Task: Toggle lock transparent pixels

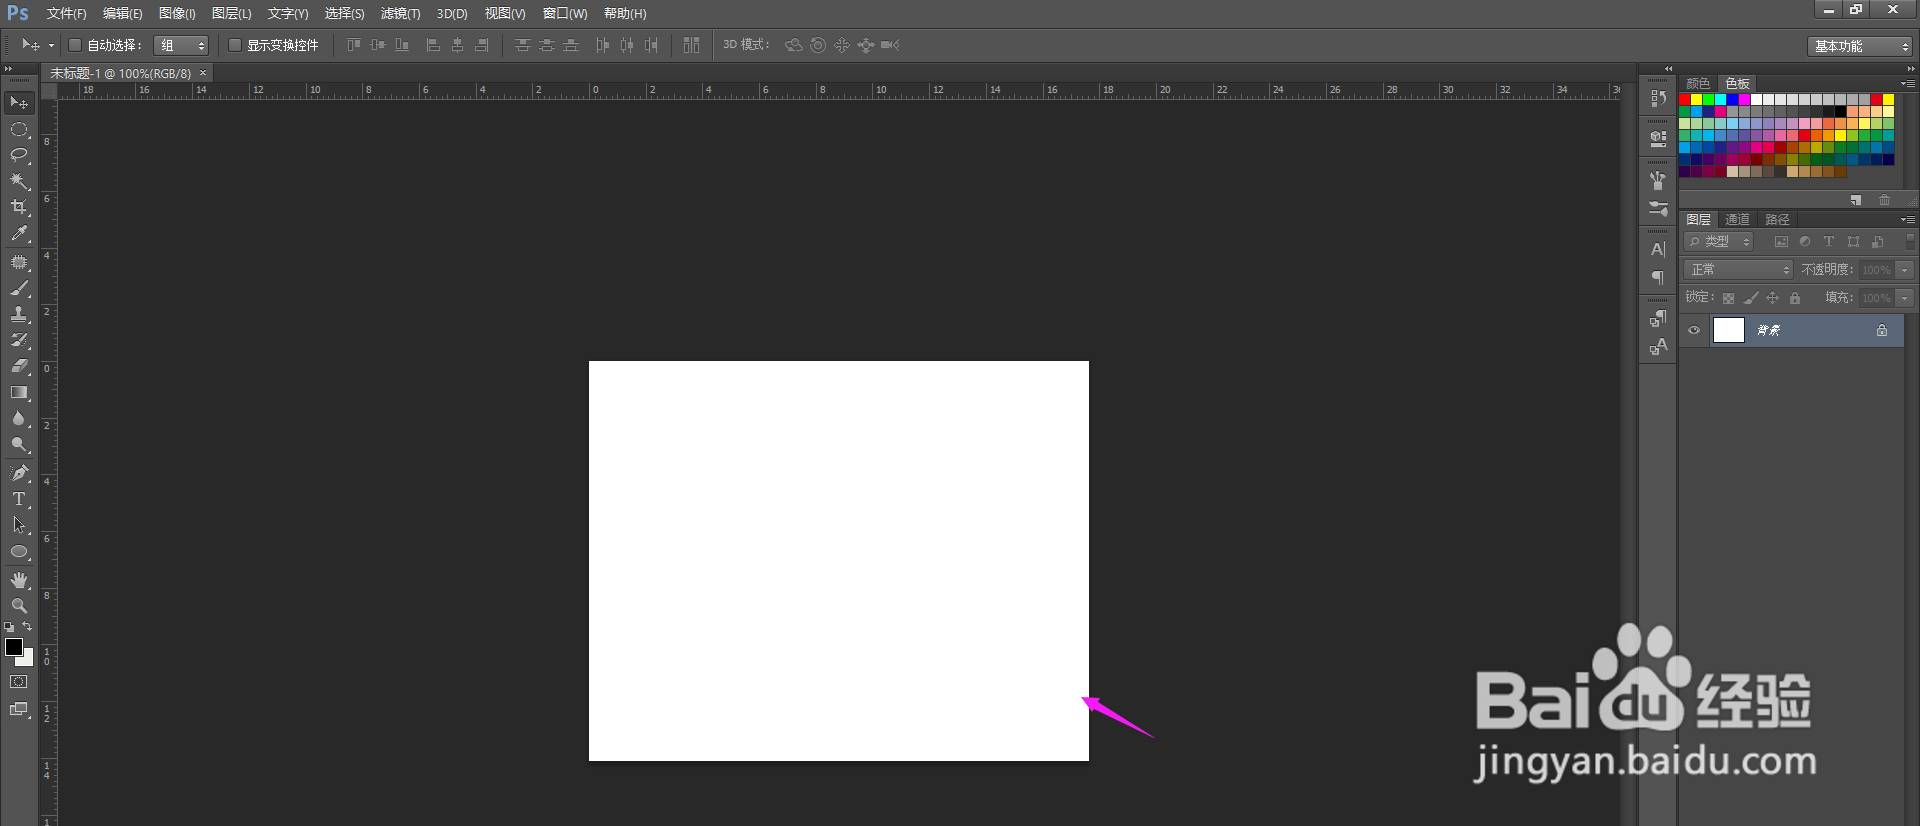Action: coord(1728,298)
